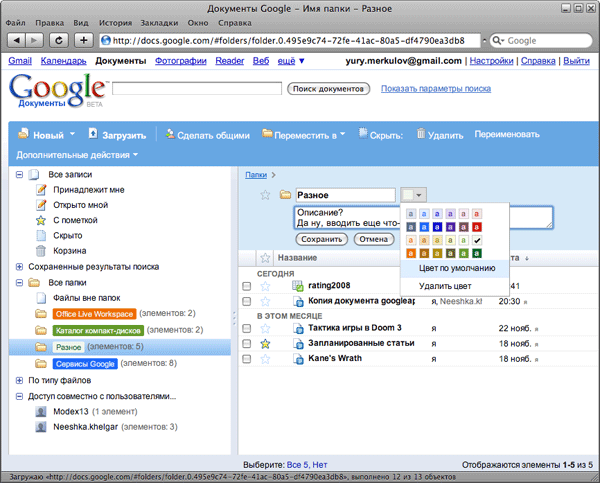Click the pencil icon for Принадлежит мне
Screen dimensions: 600x483
coord(41,189)
